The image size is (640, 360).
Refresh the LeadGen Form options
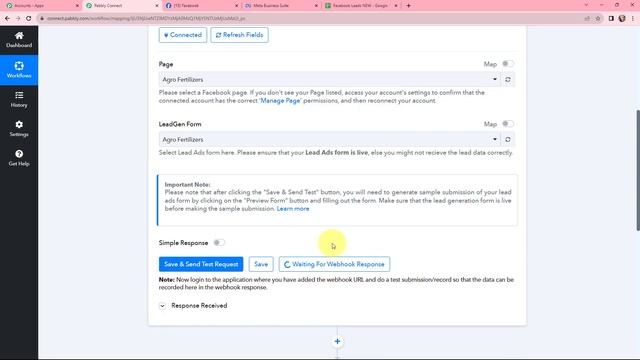tap(508, 140)
